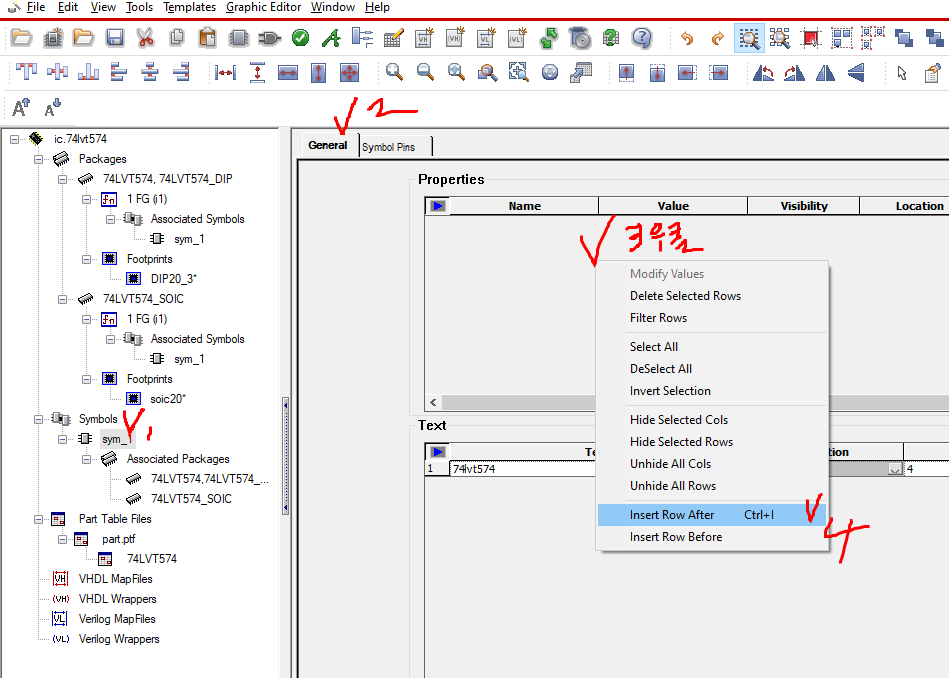Collapse the ic.74lvt574 root node
949x678 pixels.
pos(15,139)
